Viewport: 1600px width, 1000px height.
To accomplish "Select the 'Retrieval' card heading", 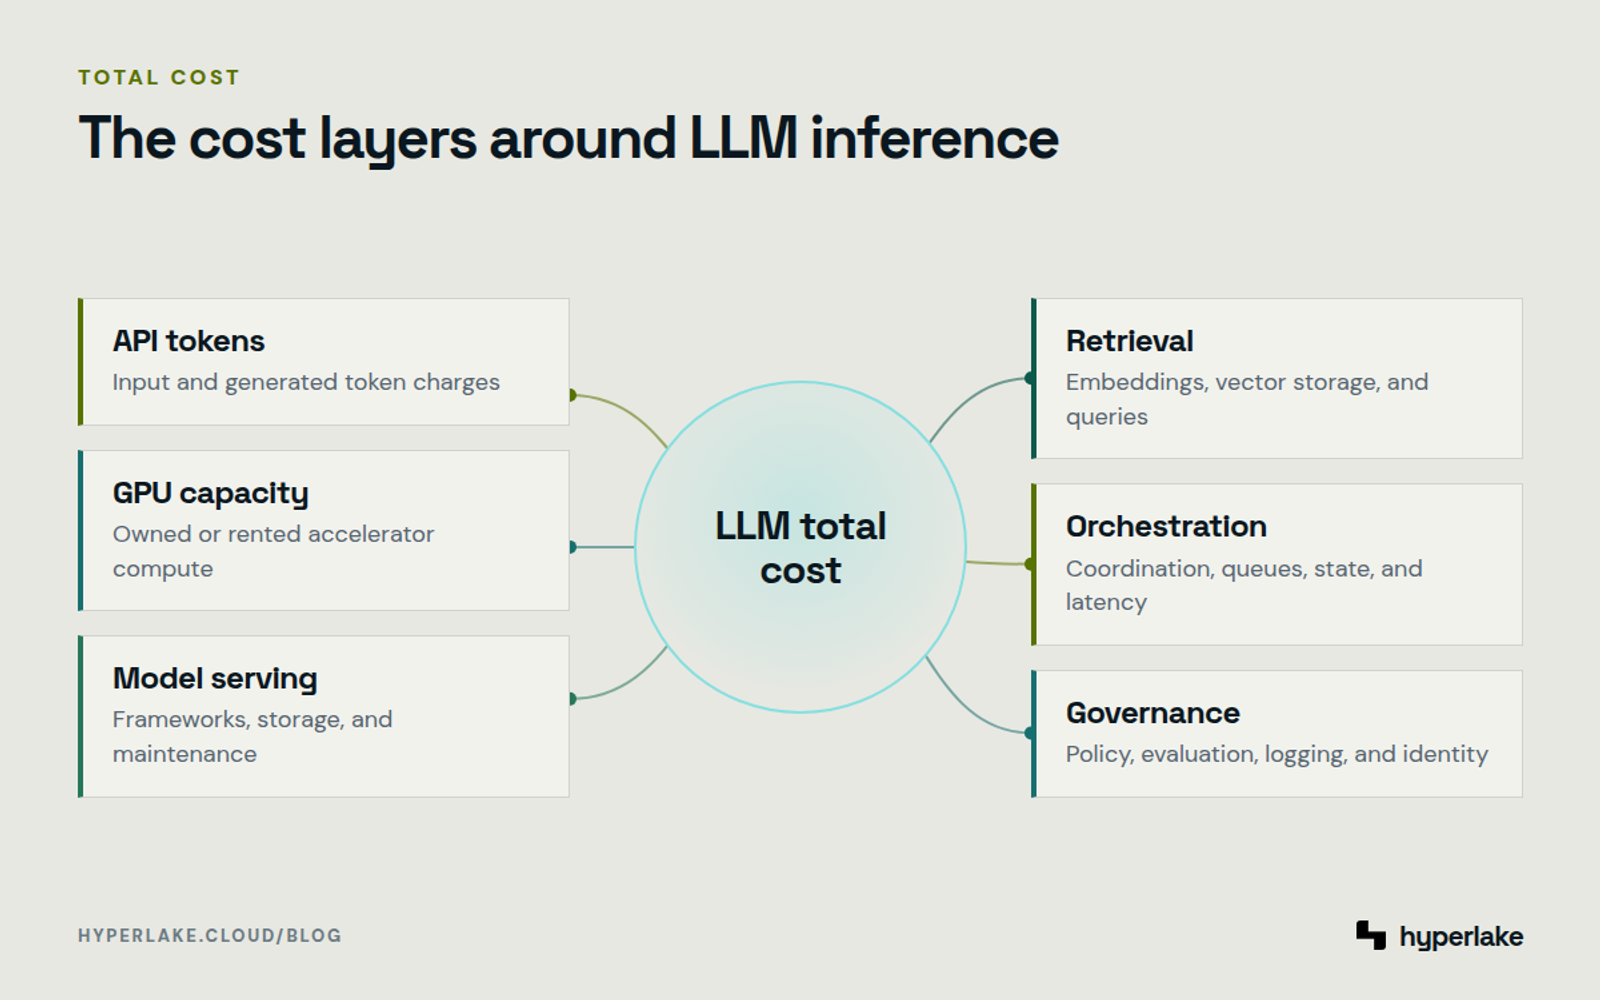I will 1130,341.
